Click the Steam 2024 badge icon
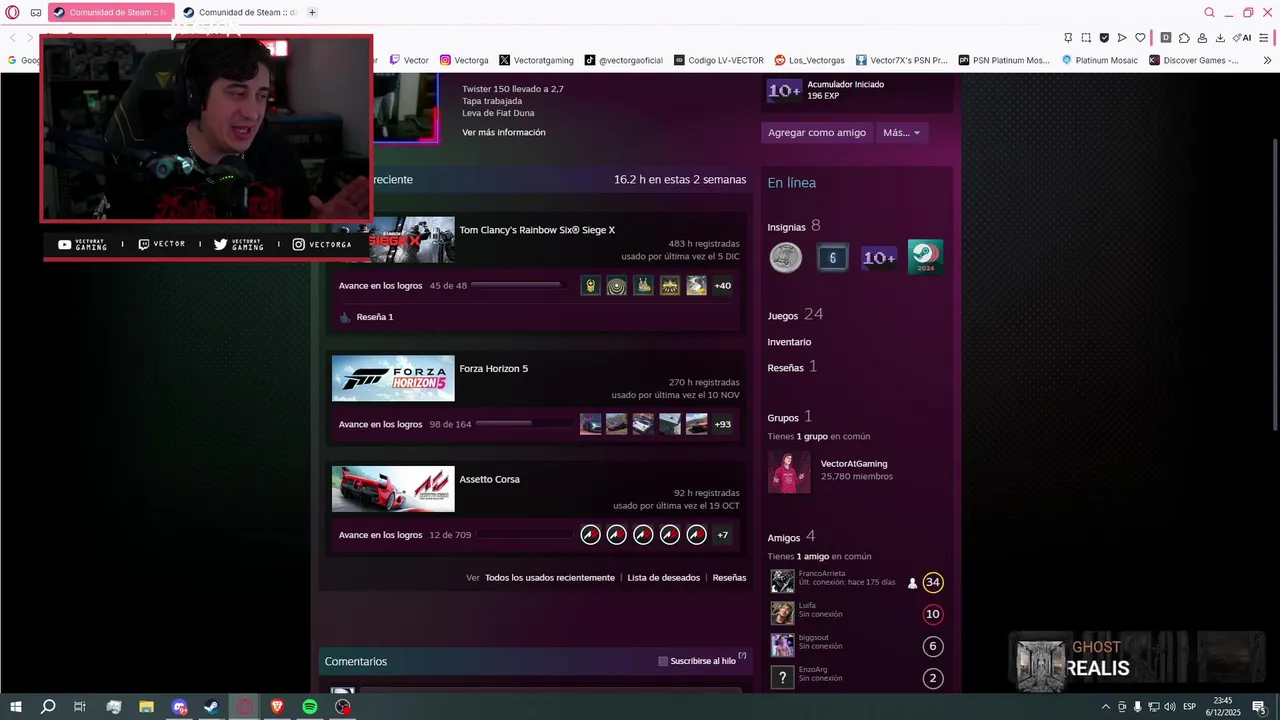 click(925, 257)
